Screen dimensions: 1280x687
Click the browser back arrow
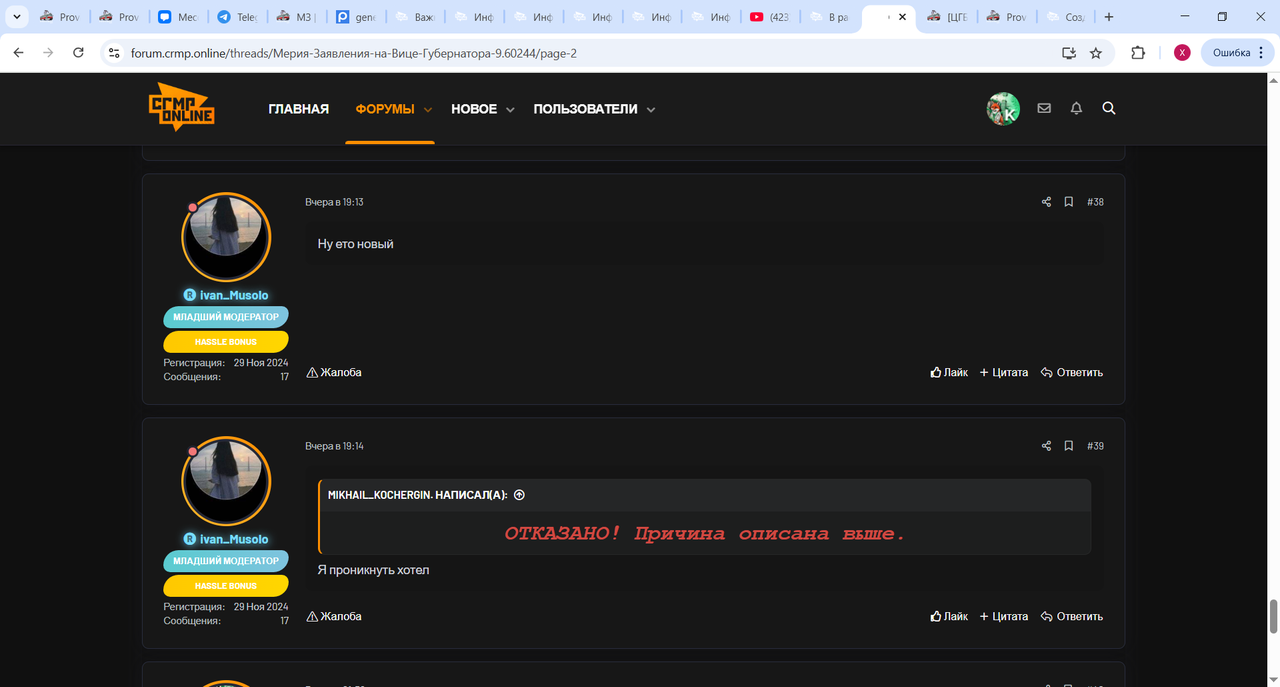point(18,53)
